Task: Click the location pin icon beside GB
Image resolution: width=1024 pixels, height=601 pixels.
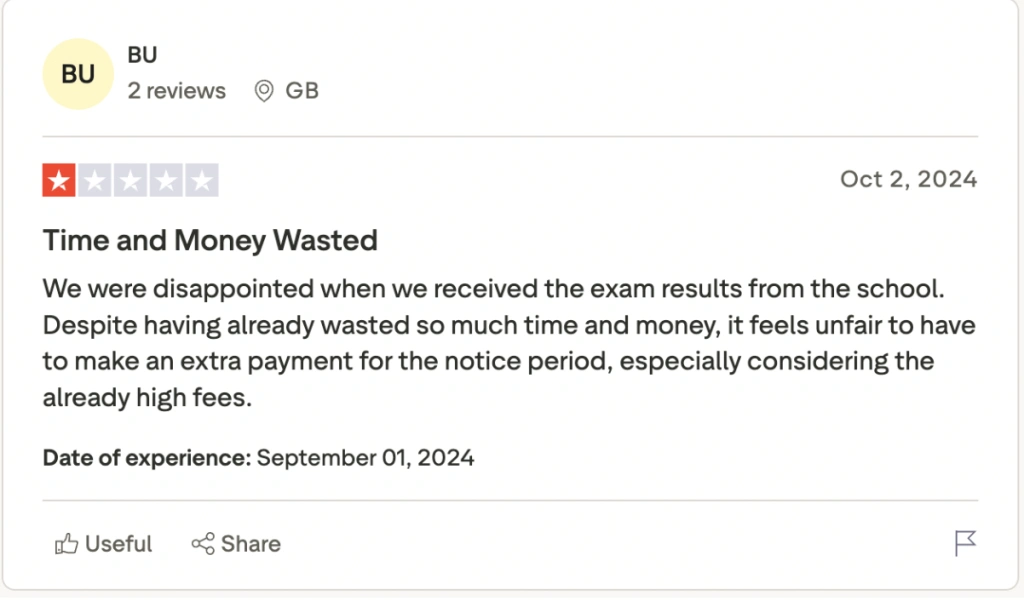Action: coord(264,91)
